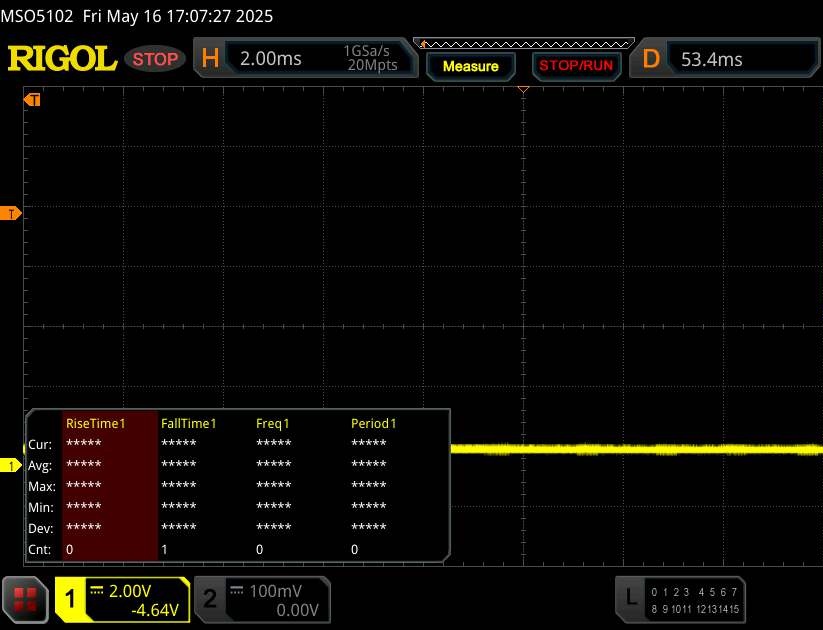Click the trigger position T marker at top-left

[32, 100]
